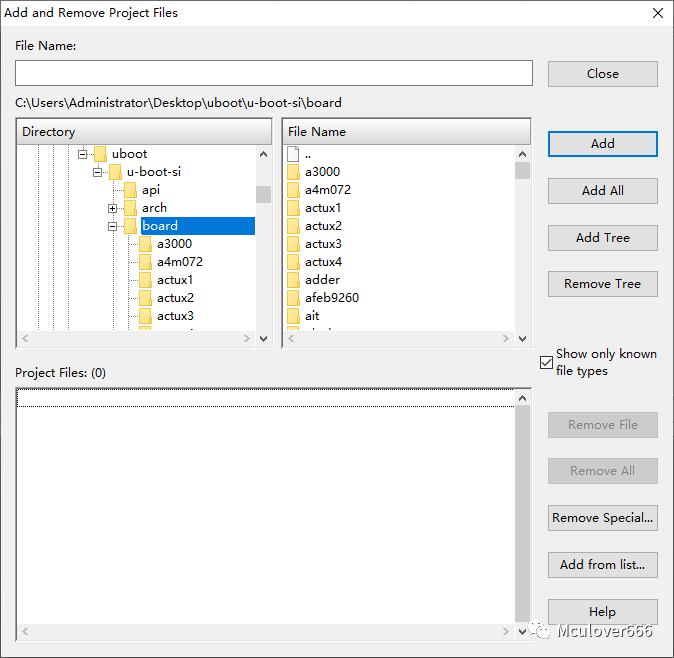Click actux1 folder icon in File Name list
The image size is (674, 658).
pyautogui.click(x=294, y=208)
